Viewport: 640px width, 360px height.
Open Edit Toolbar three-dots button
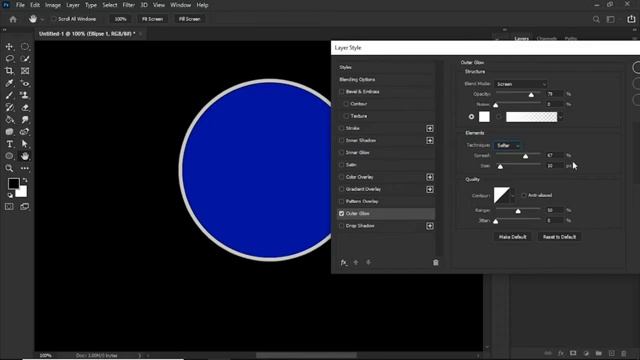25,168
